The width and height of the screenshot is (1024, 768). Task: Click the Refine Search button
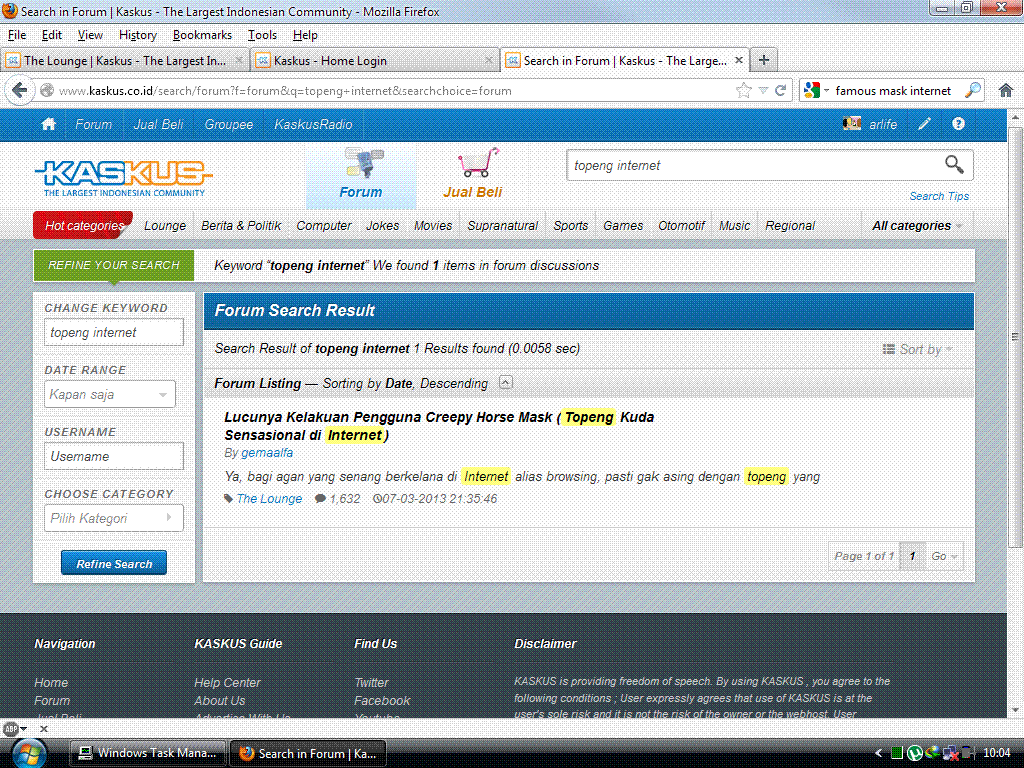pos(114,563)
